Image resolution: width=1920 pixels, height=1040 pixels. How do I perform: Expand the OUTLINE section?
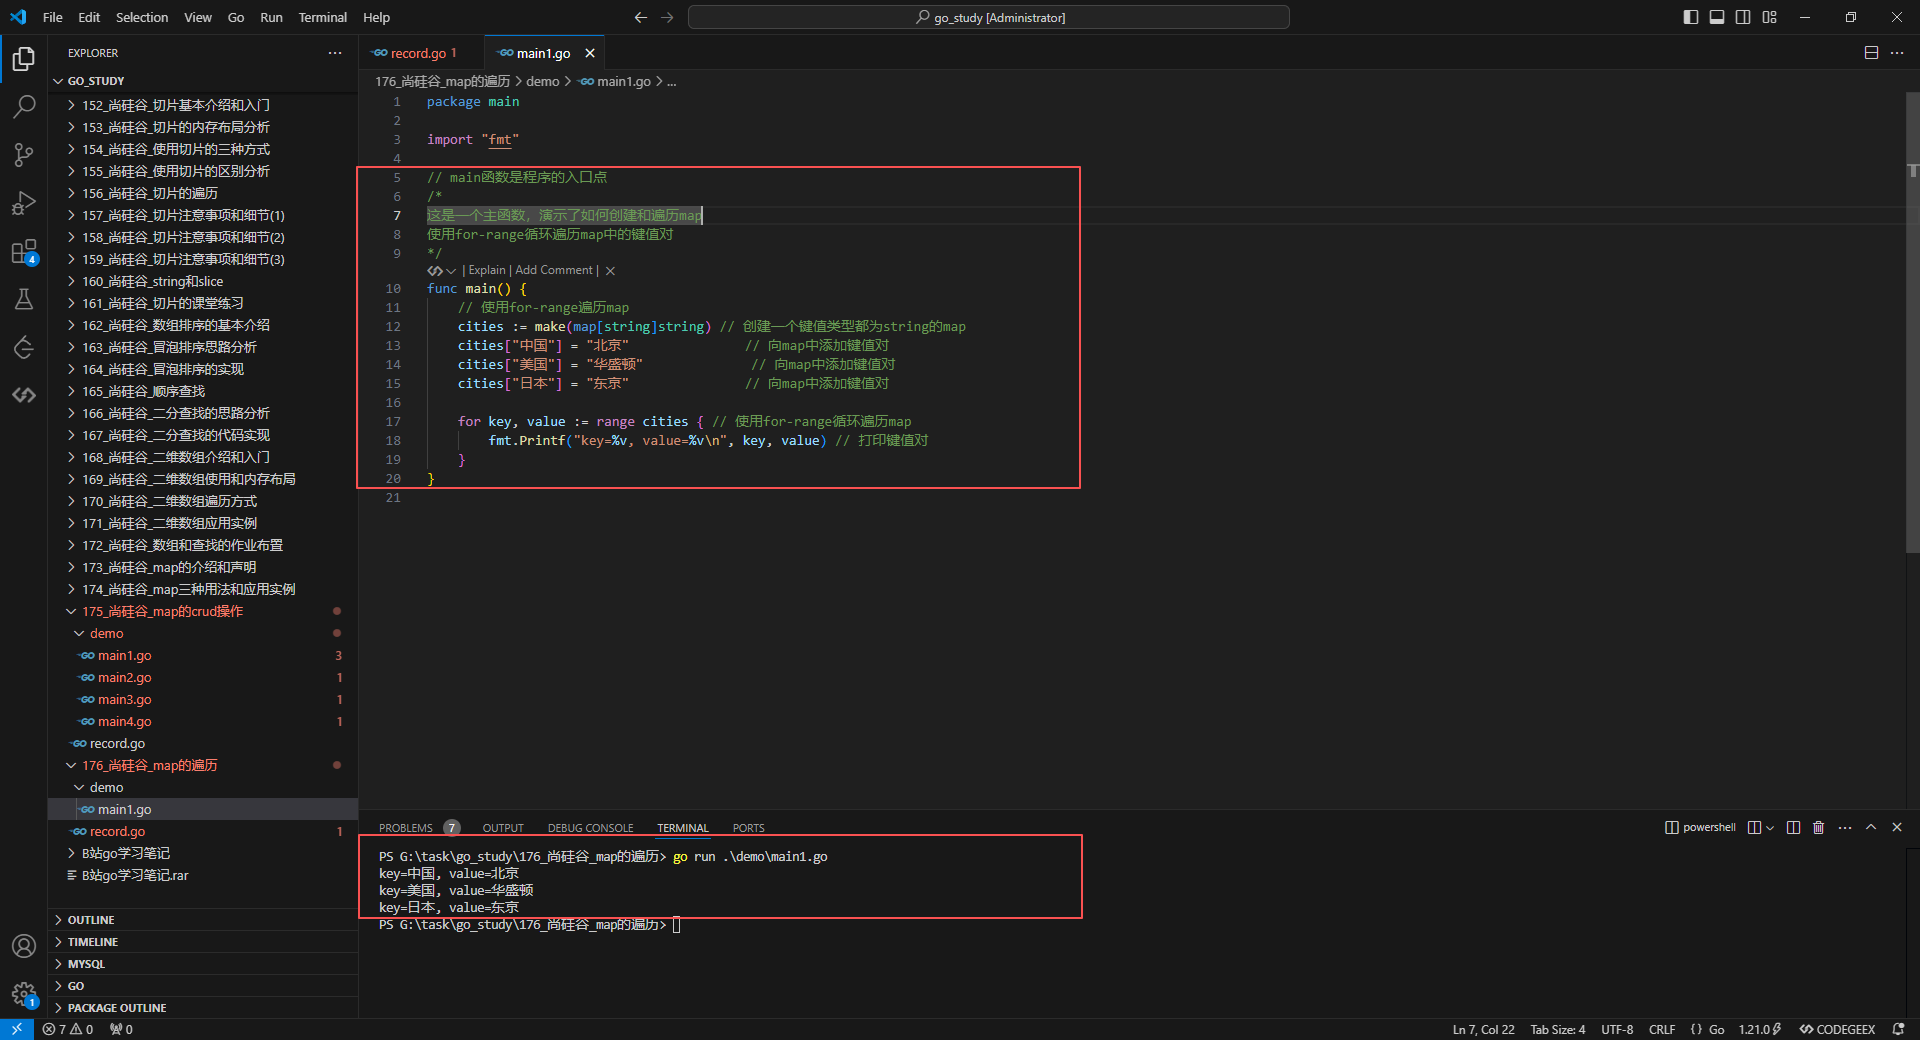pyautogui.click(x=203, y=920)
